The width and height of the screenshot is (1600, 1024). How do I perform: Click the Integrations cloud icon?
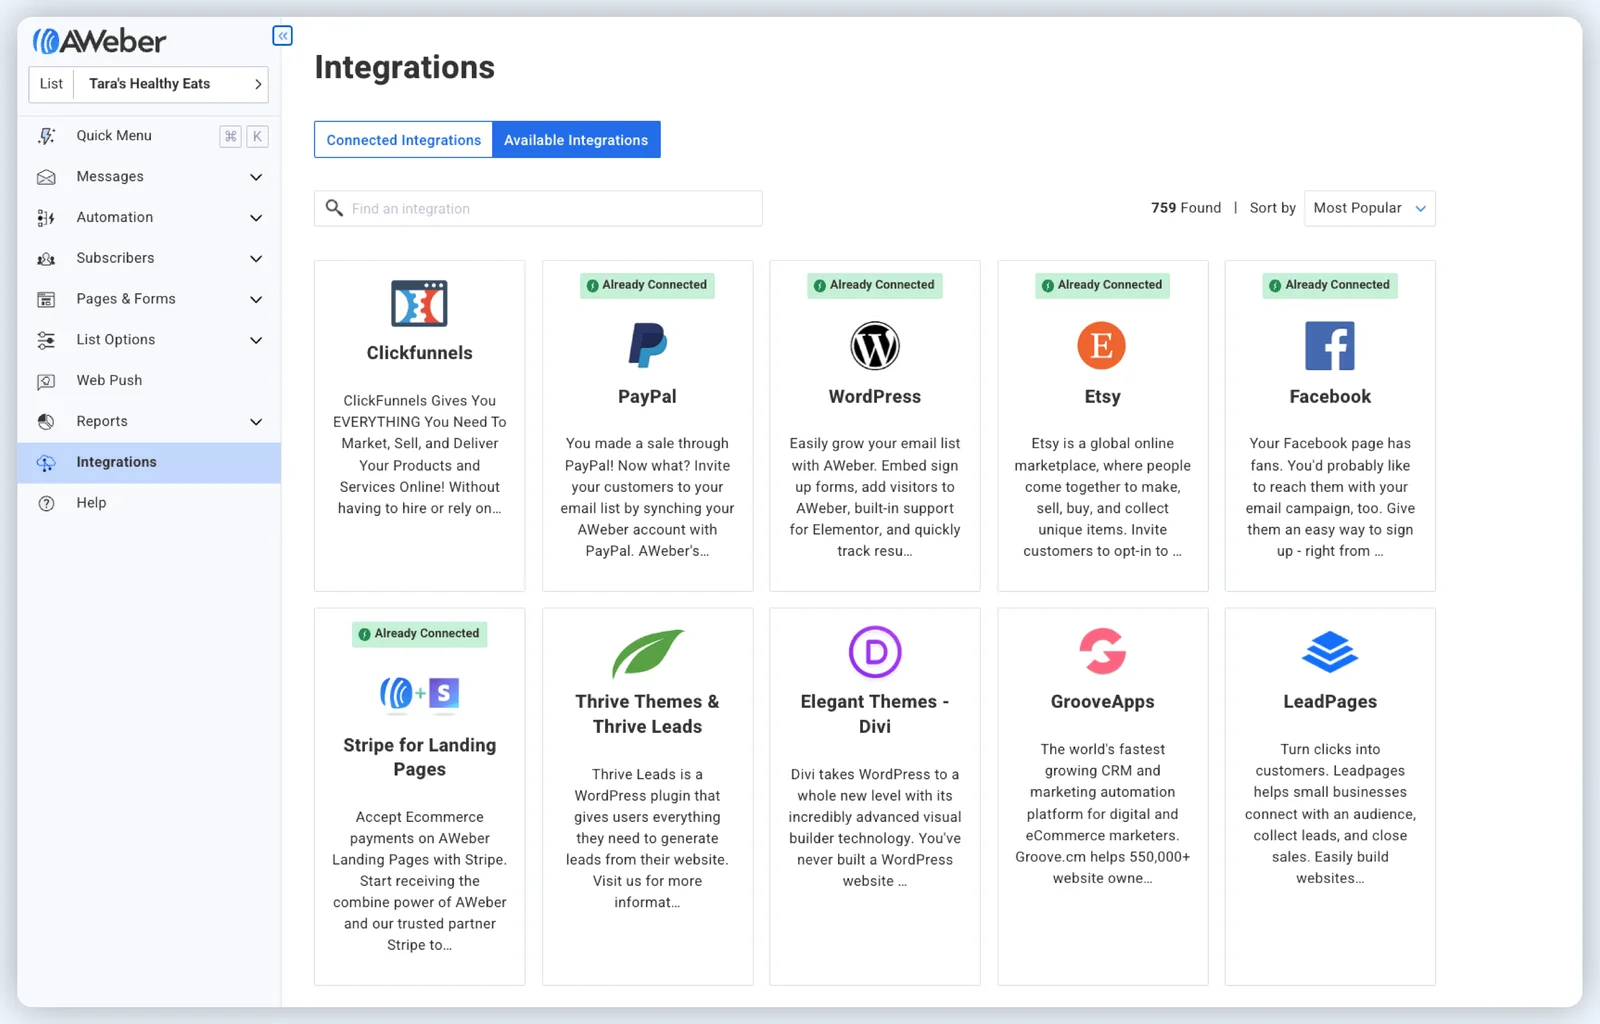click(x=46, y=463)
